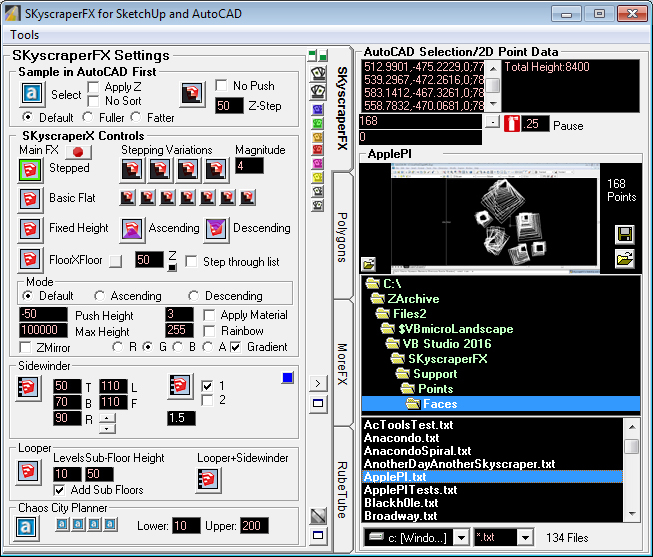
Task: Uncheck Add Sub Floors checkbox
Action: (x=60, y=490)
